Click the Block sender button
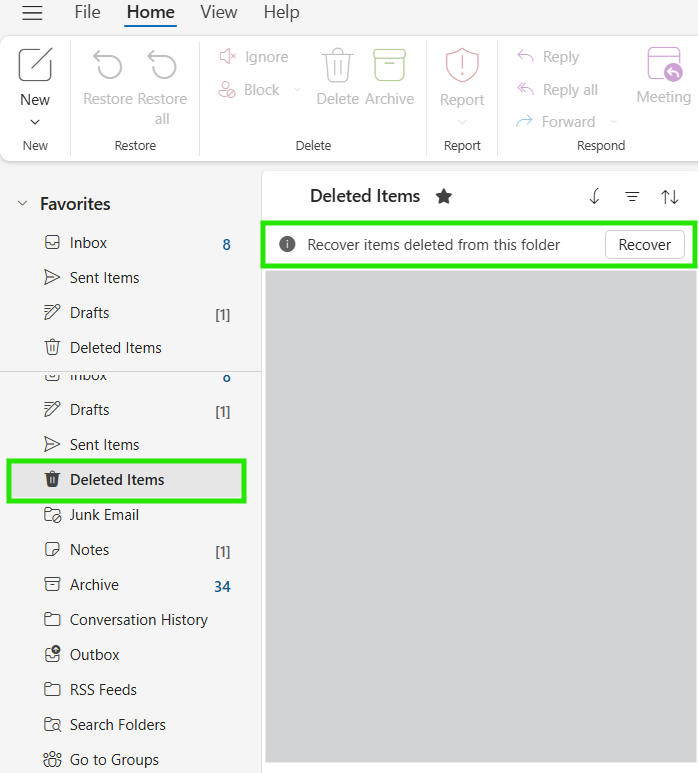The height and width of the screenshot is (773, 699). (x=249, y=90)
